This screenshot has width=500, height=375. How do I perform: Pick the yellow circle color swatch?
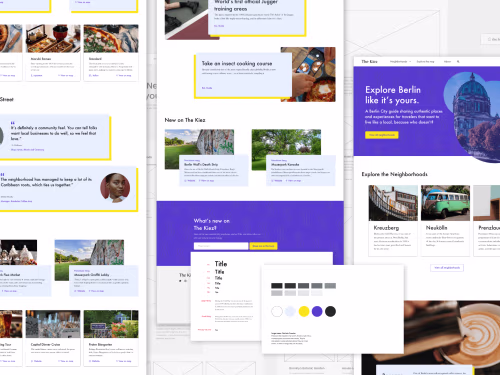tap(304, 311)
